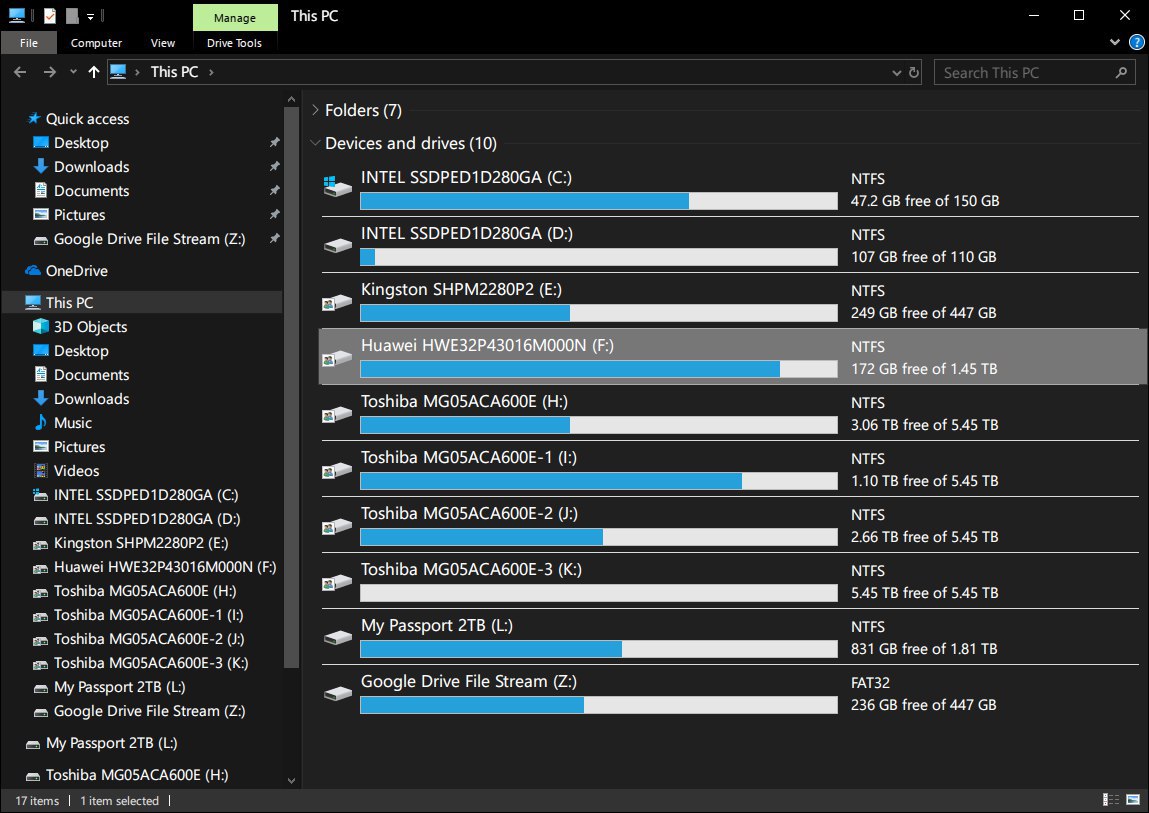The height and width of the screenshot is (813, 1149).
Task: Toggle pin on Google Drive File Stream
Action: tap(274, 239)
